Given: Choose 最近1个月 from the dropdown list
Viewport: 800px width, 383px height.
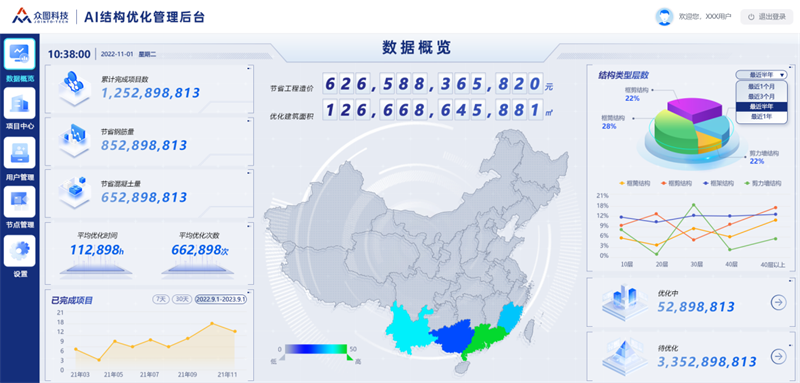Looking at the screenshot, I should (761, 86).
